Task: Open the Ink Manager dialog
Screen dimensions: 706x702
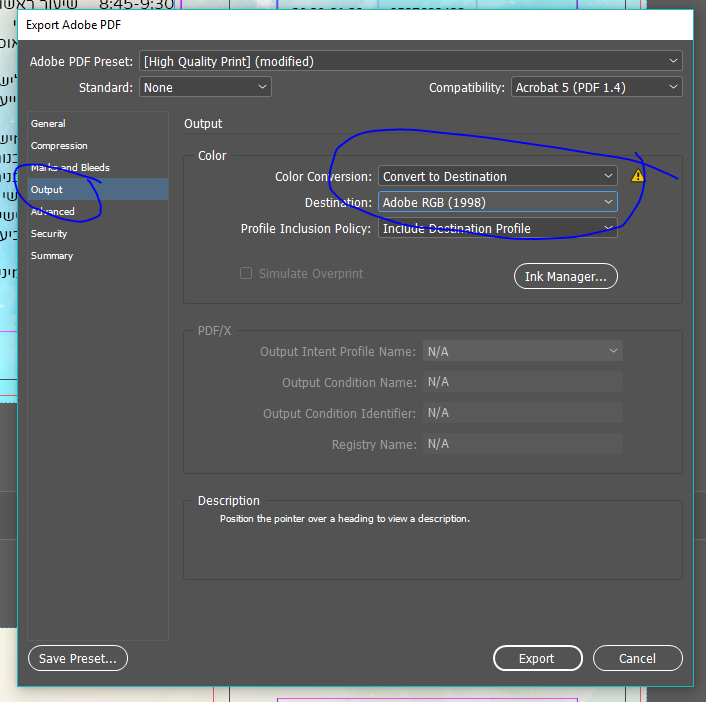Action: pos(566,276)
